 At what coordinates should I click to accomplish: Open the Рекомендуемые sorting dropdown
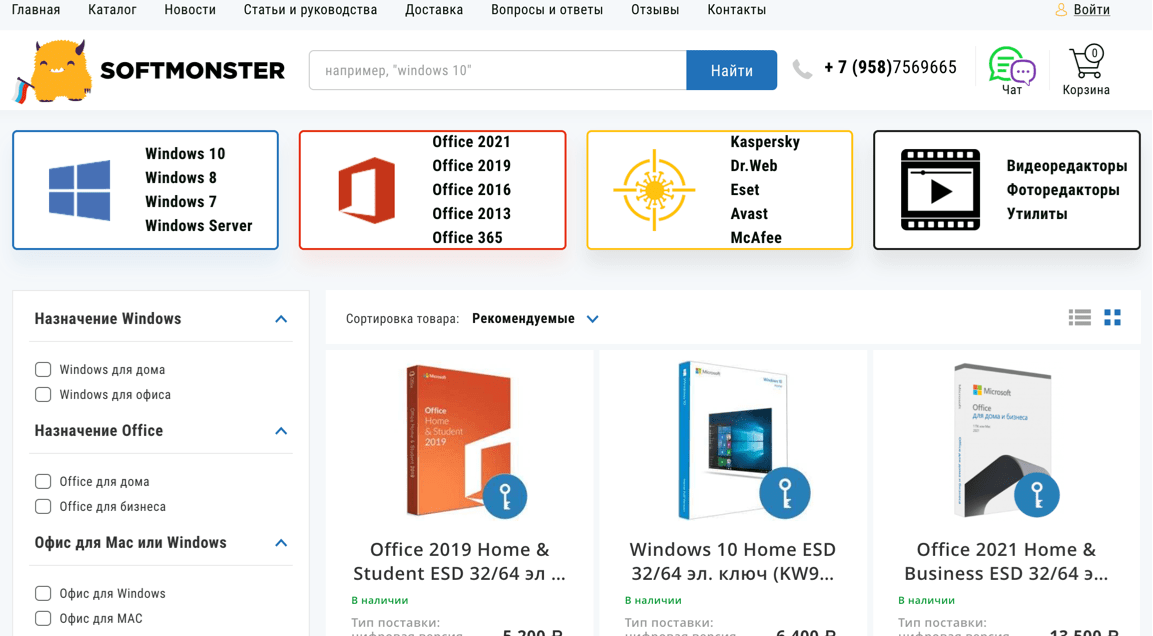pyautogui.click(x=535, y=318)
